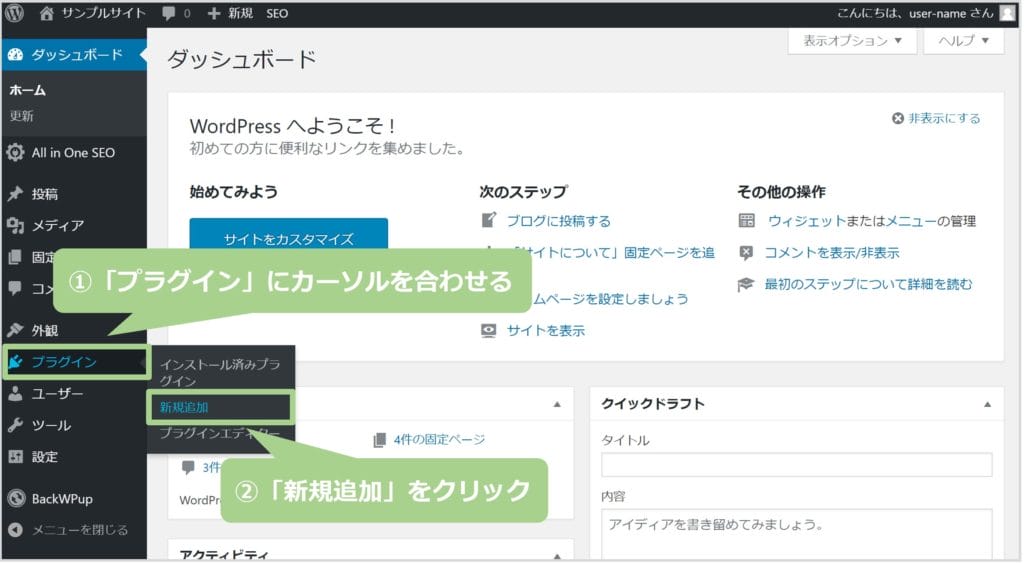This screenshot has height=564, width=1024.
Task: Click the 固定ページ pages icon in sidebar
Action: tap(15, 257)
